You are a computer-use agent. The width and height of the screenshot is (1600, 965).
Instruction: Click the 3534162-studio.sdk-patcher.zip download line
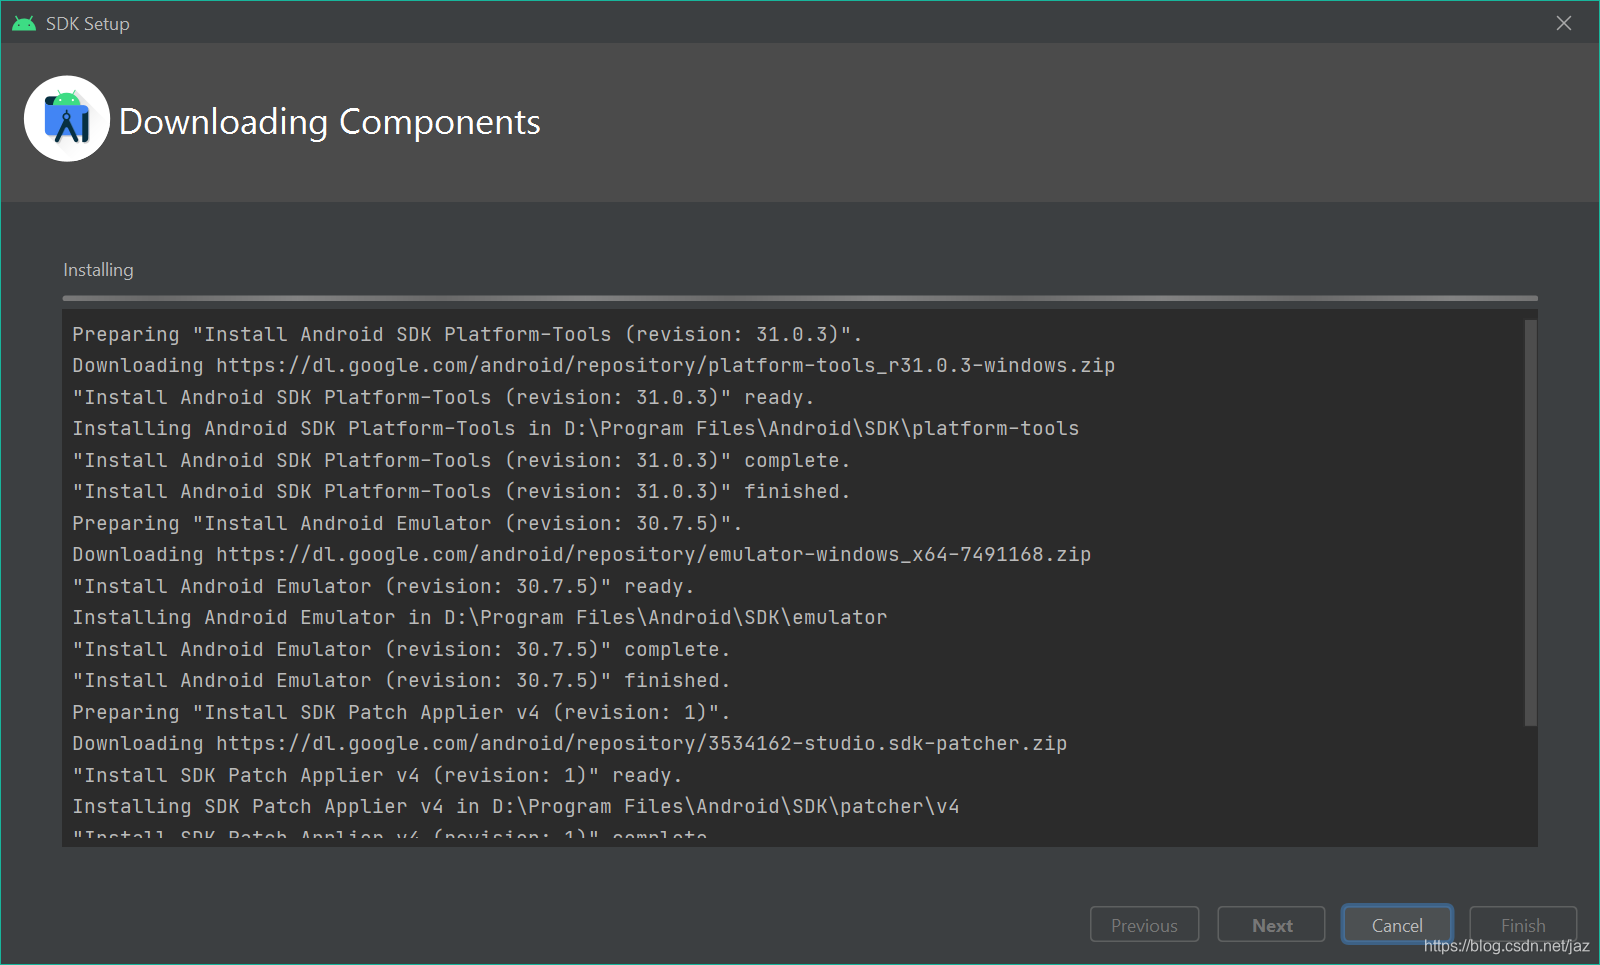point(569,743)
